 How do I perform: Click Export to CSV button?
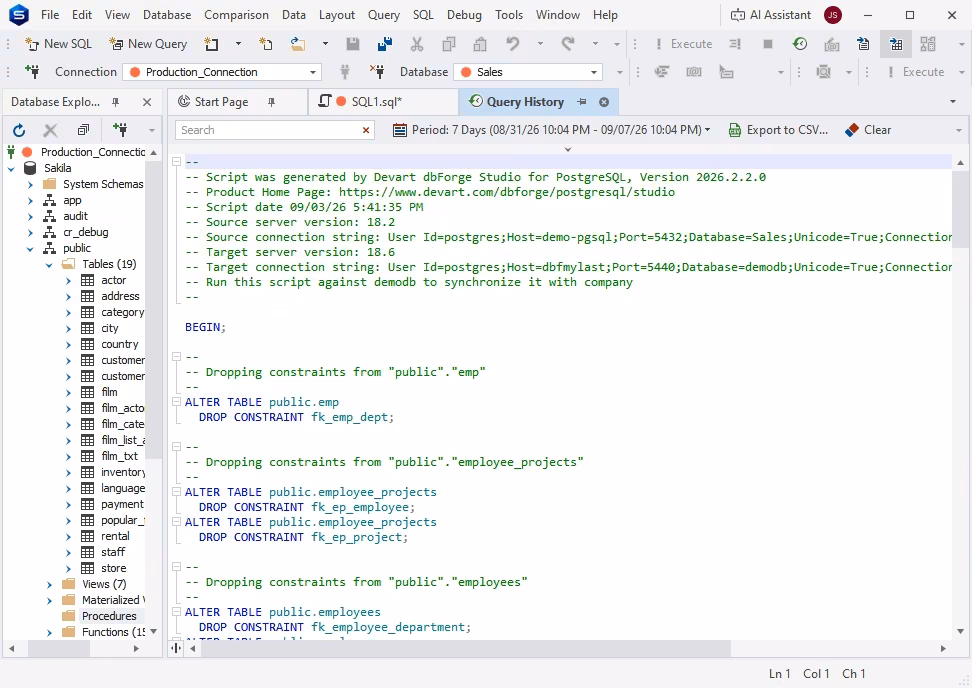coord(778,130)
